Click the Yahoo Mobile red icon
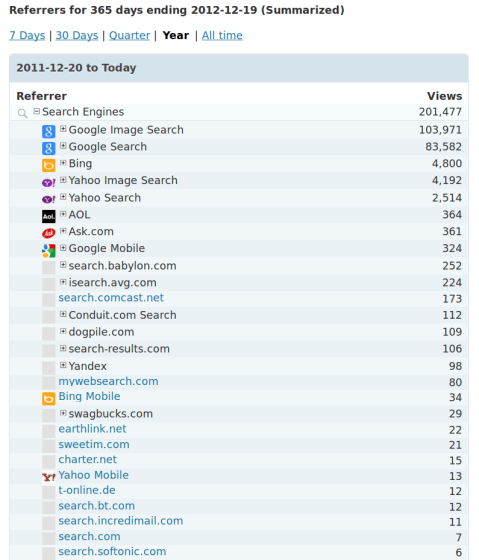 [x=49, y=477]
